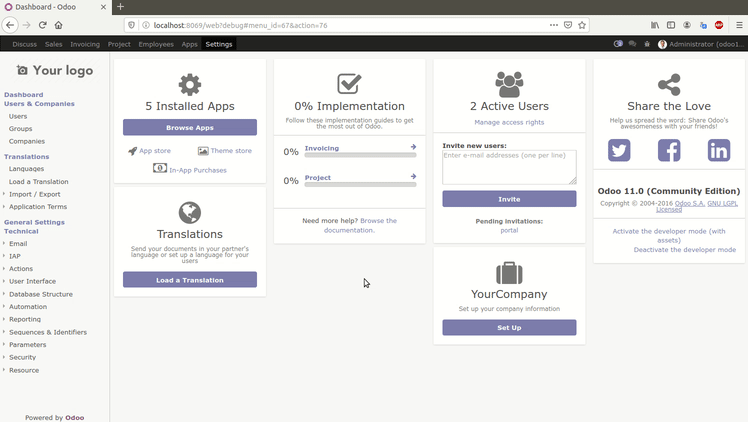Click the camera icon next to Your logo
Viewport: 748px width, 422px height.
pos(22,70)
